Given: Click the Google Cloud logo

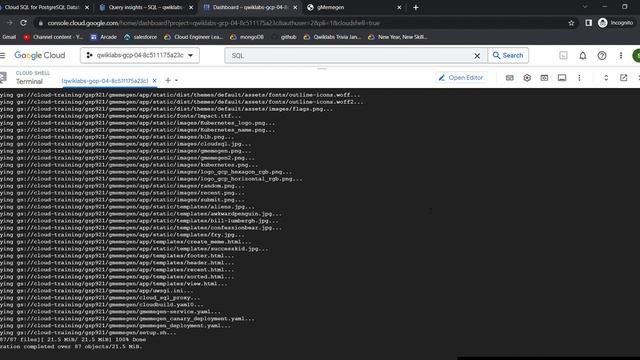Looking at the screenshot, I should pos(40,56).
